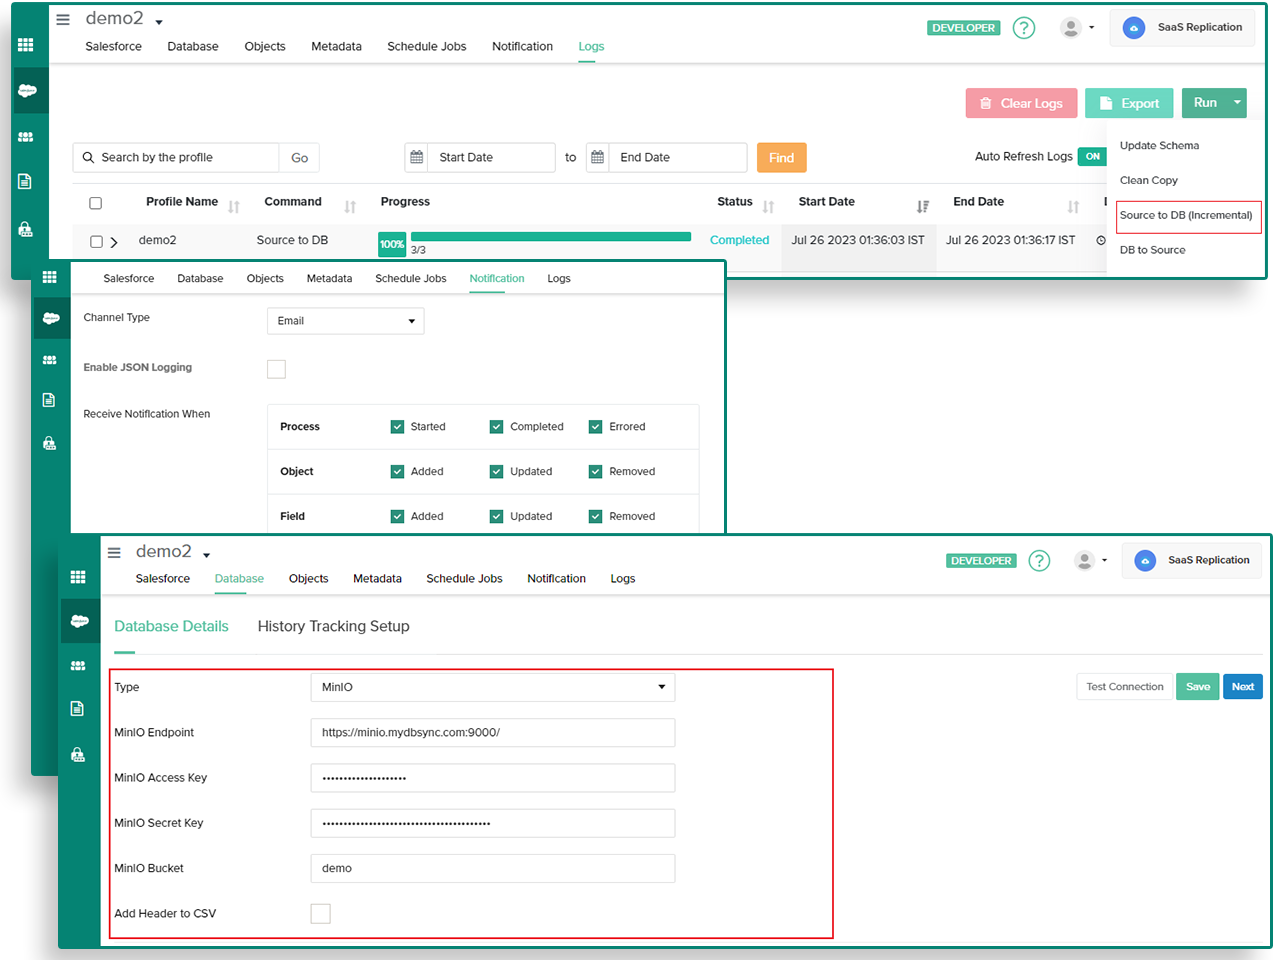This screenshot has width=1280, height=960.
Task: Toggle Auto Refresh Logs ON switch
Action: tap(1092, 156)
